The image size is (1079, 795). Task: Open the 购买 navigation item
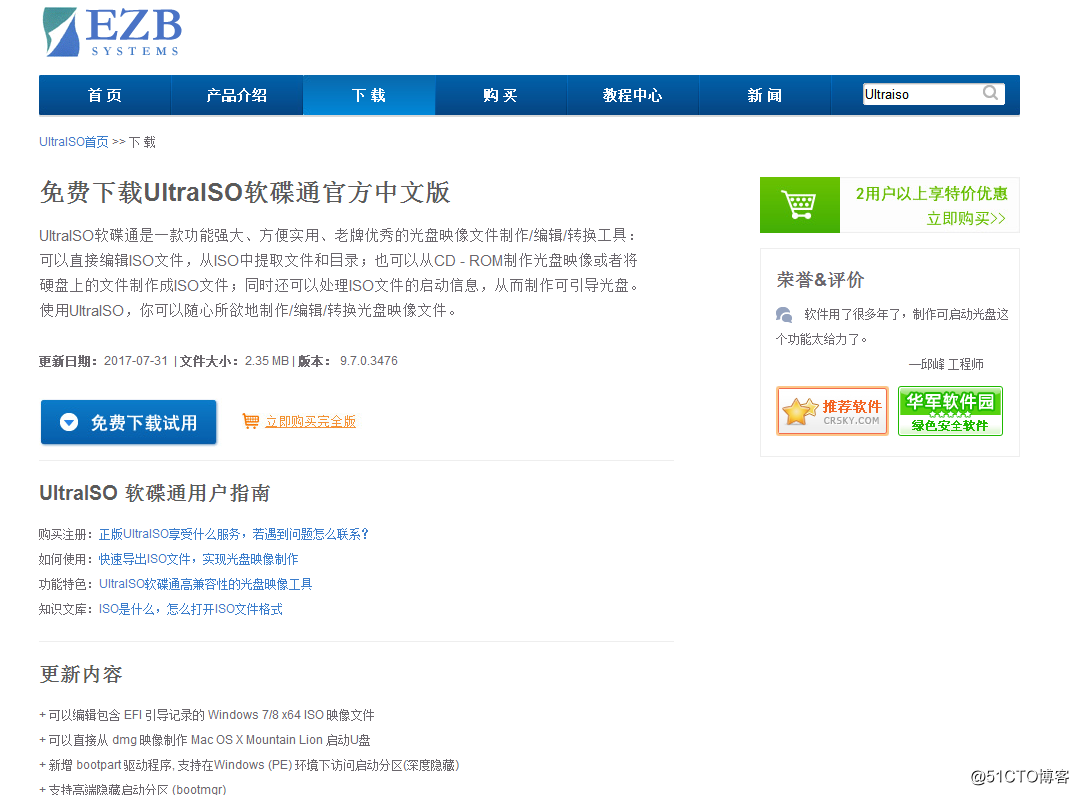pos(500,95)
